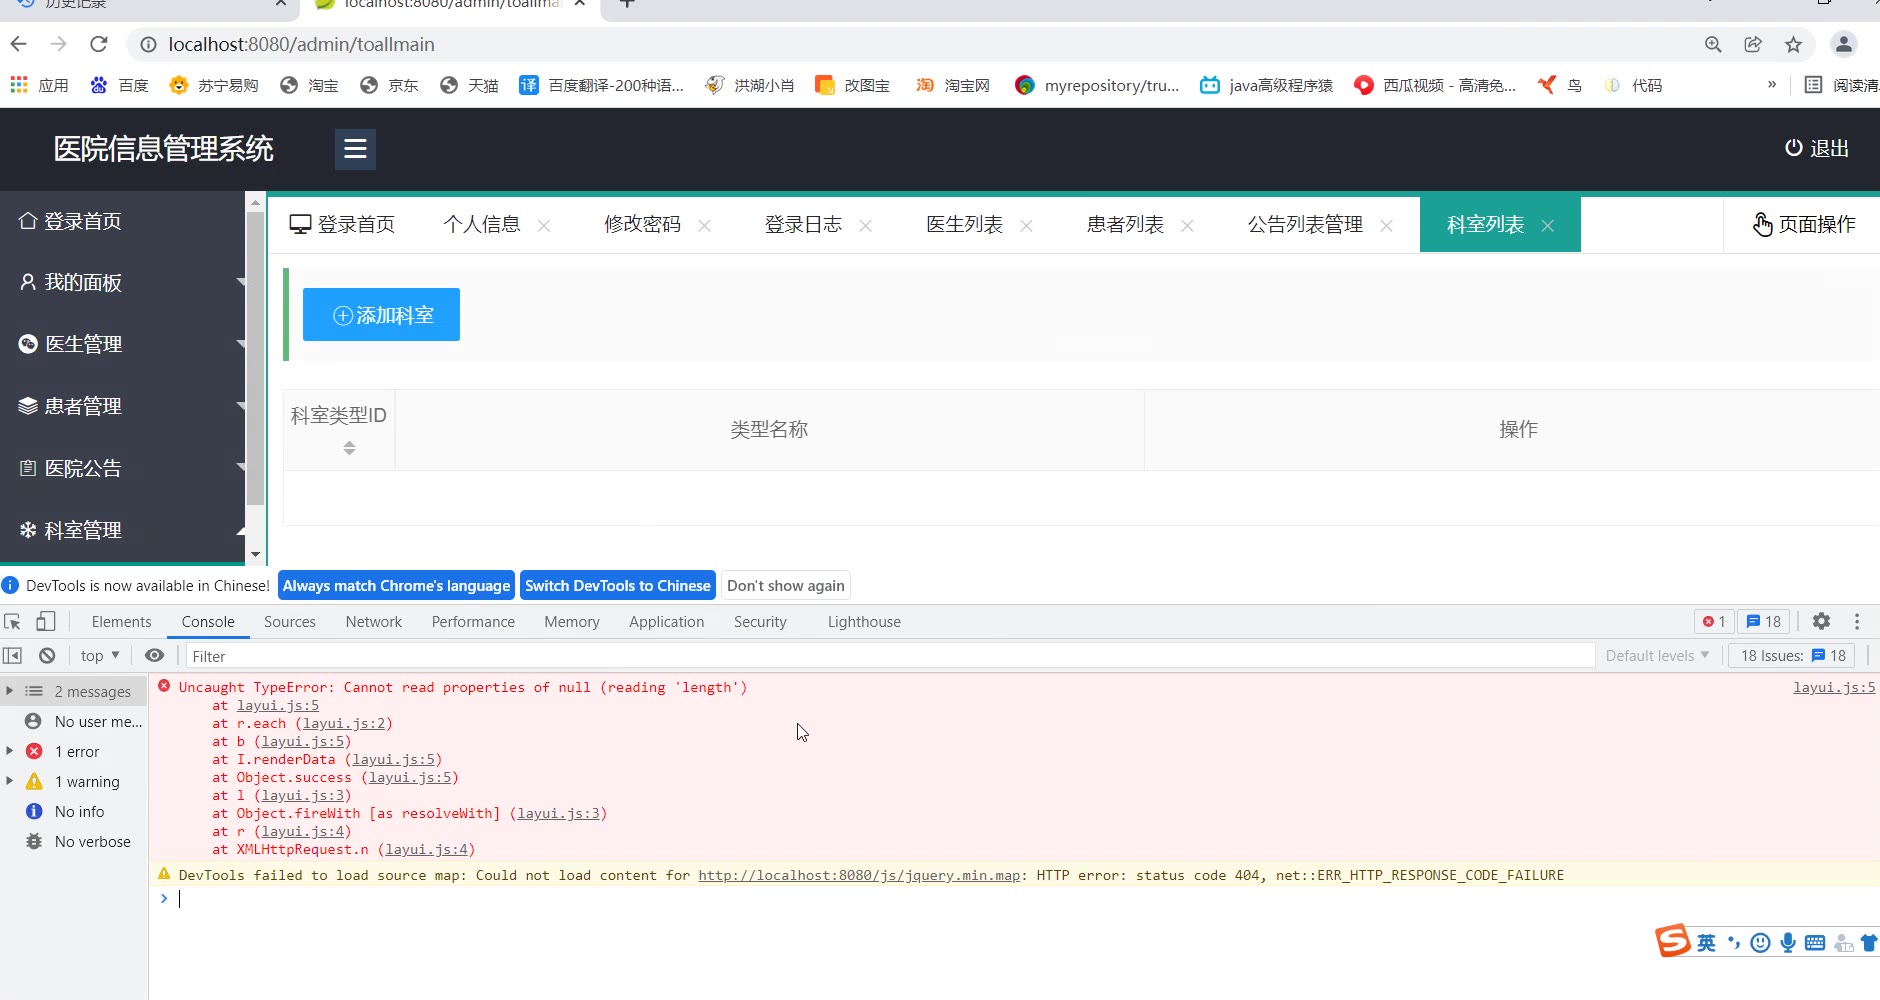Open Default levels dropdown
Image resolution: width=1880 pixels, height=1000 pixels.
pyautogui.click(x=1657, y=656)
